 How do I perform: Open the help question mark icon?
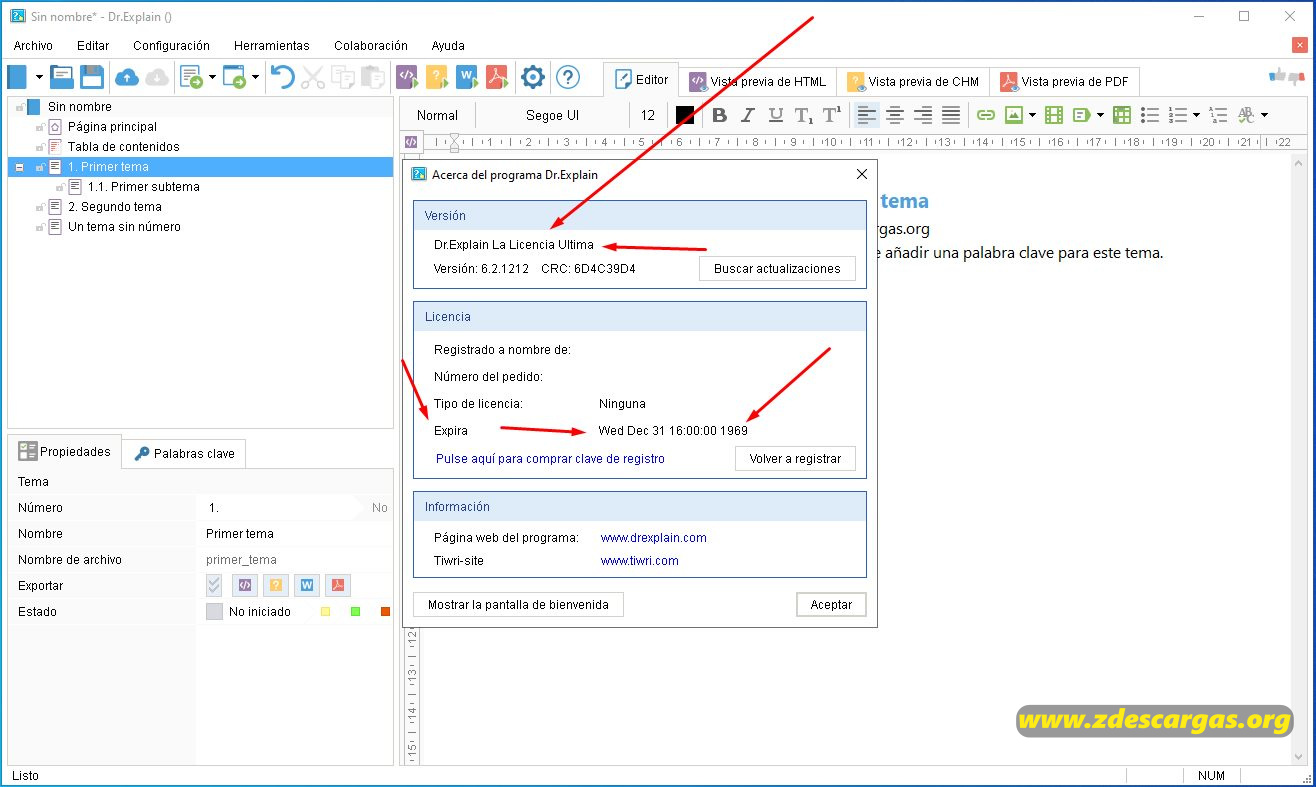click(568, 77)
